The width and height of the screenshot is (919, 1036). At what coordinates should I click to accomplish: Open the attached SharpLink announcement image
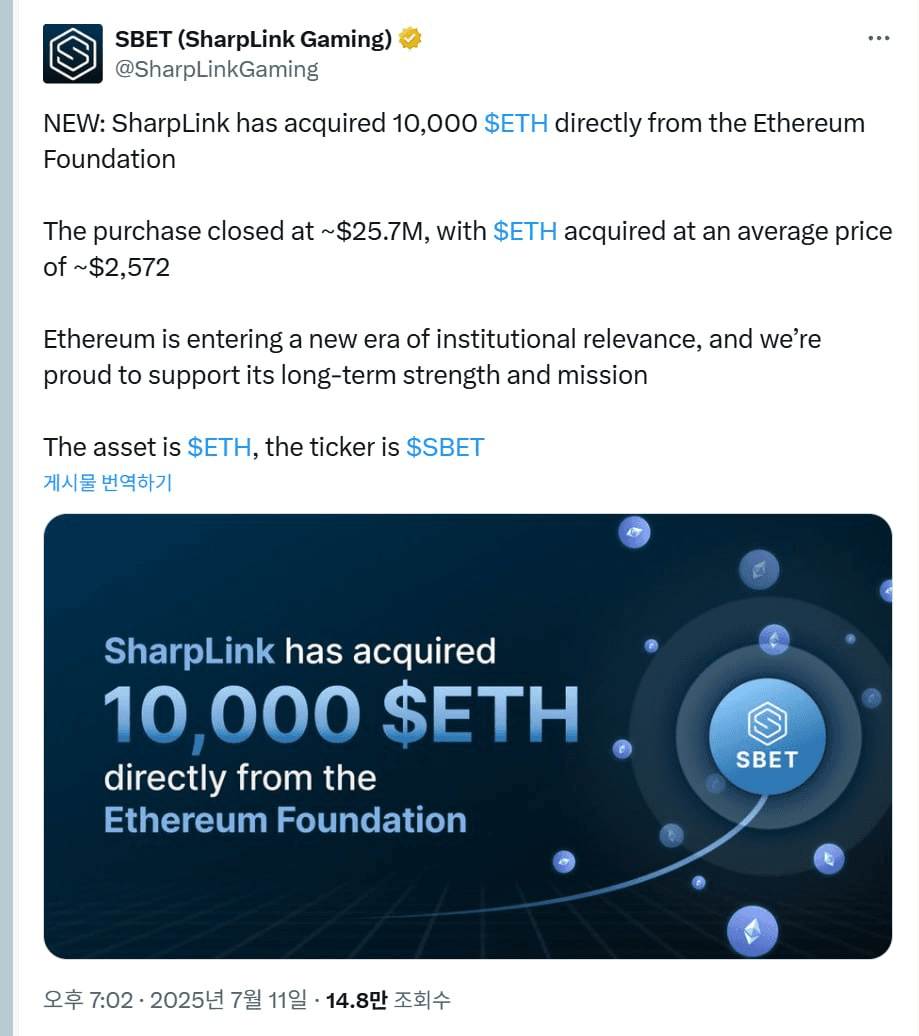pos(468,736)
